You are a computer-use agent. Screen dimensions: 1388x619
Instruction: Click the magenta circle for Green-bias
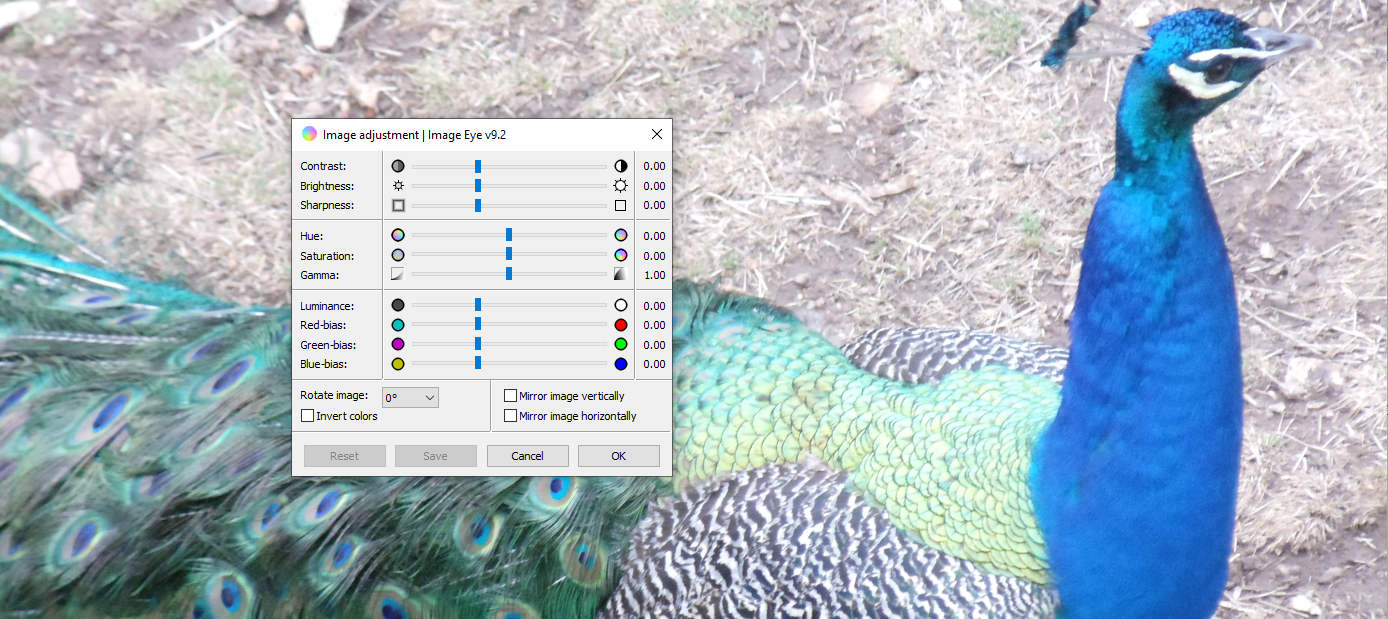pyautogui.click(x=398, y=345)
